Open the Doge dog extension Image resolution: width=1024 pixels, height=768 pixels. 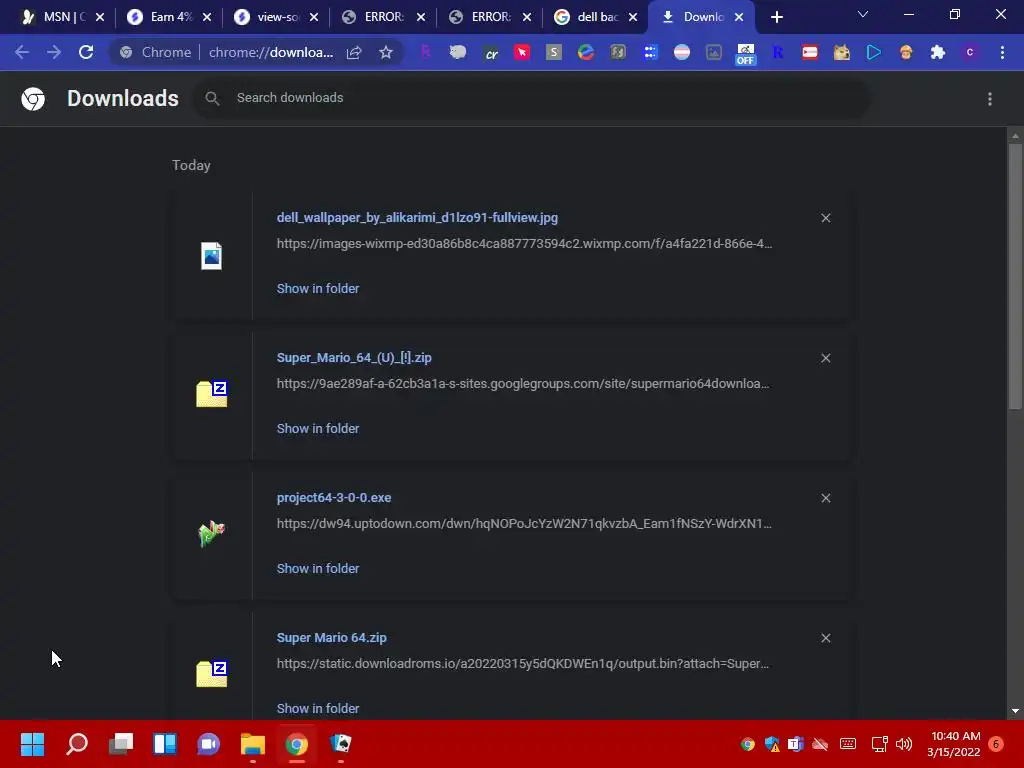(842, 52)
